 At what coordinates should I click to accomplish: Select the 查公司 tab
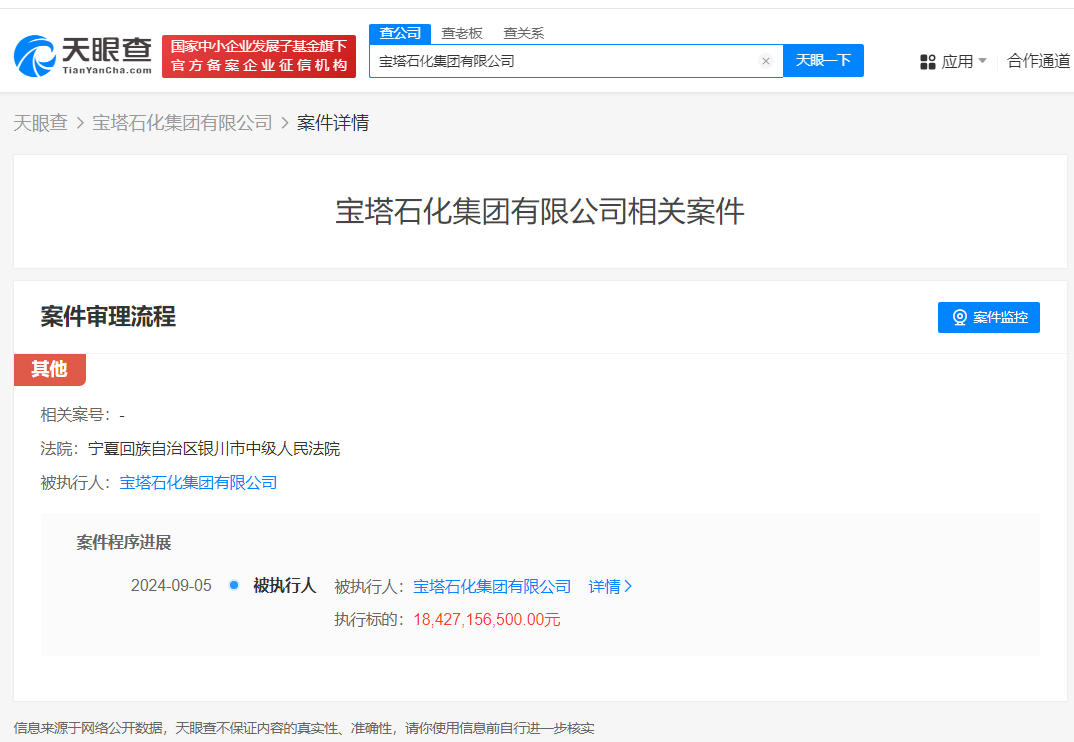[400, 33]
